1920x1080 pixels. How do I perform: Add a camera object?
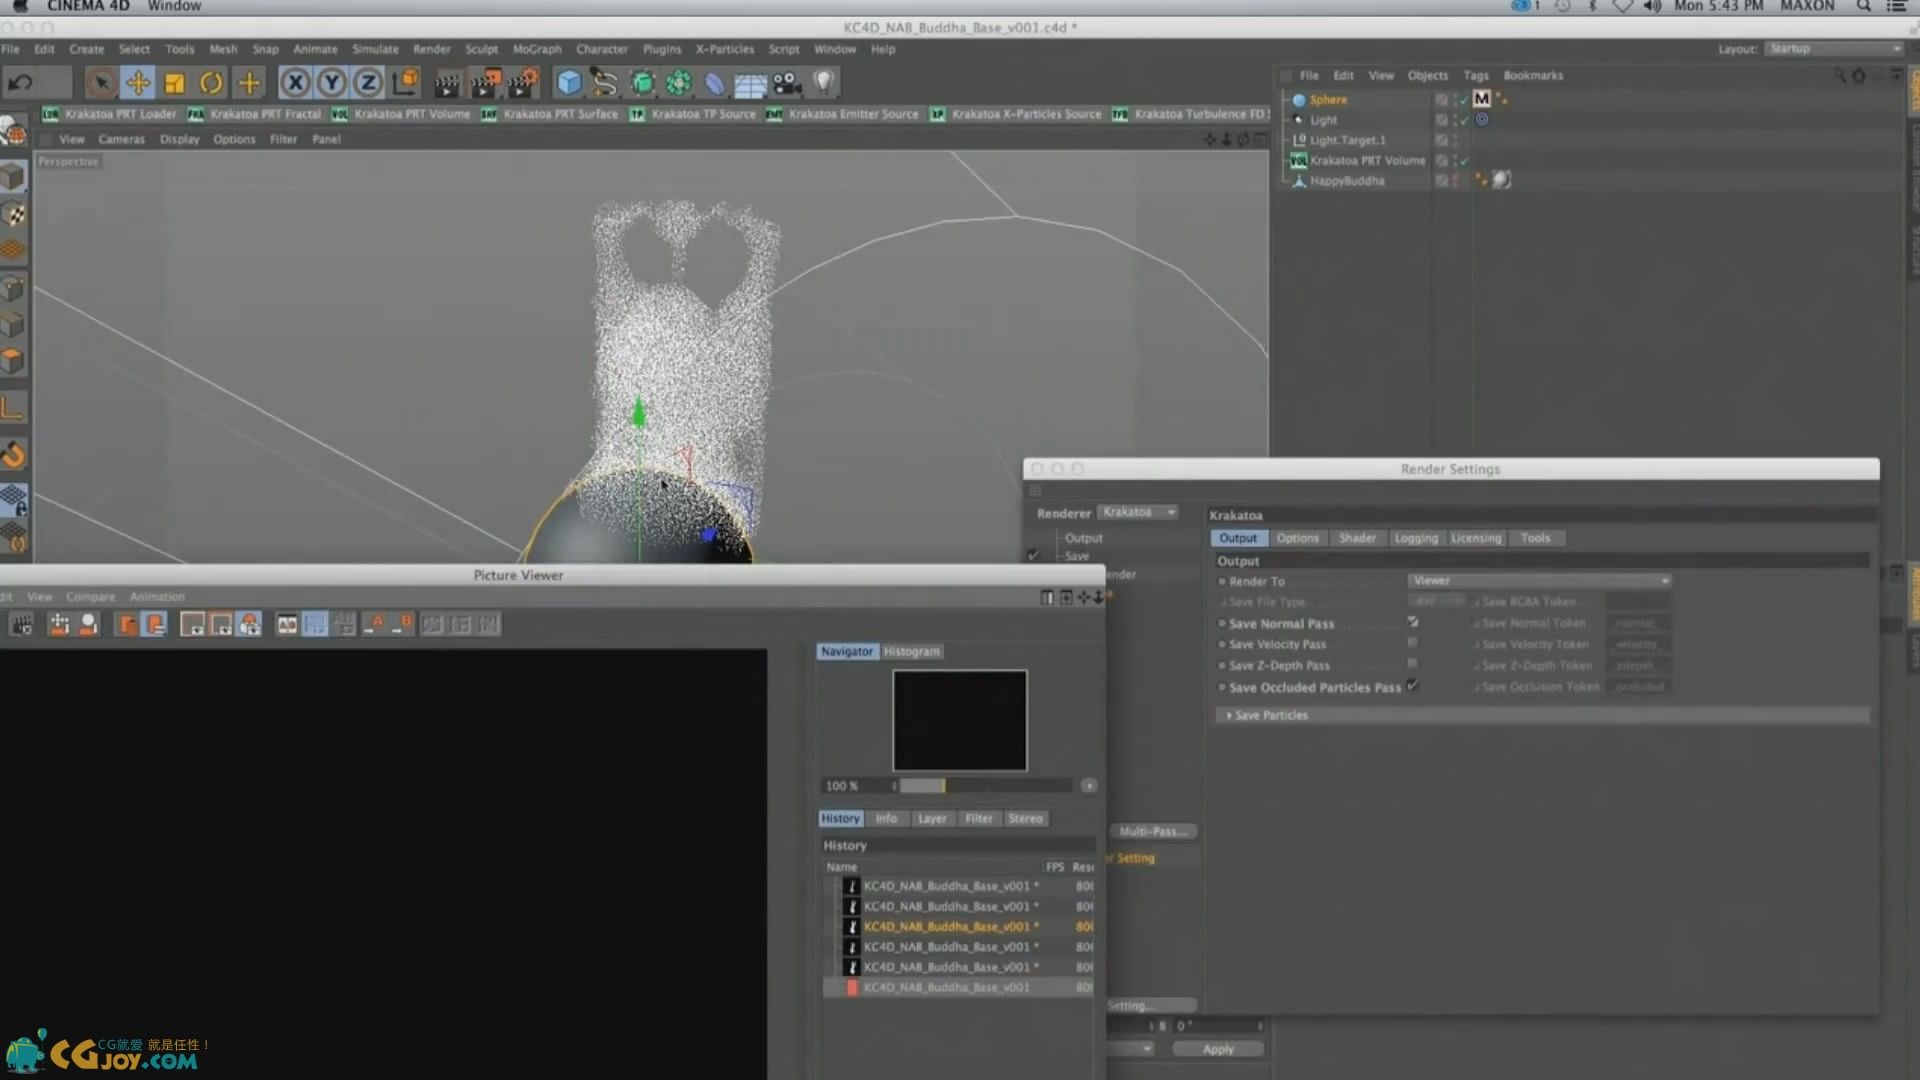787,83
